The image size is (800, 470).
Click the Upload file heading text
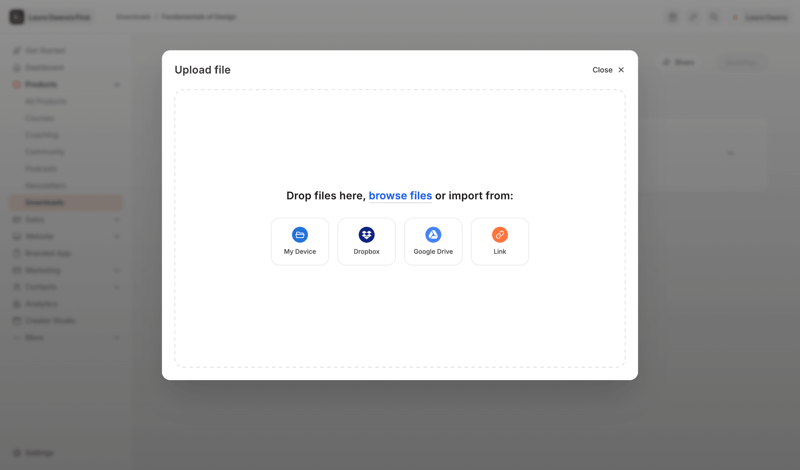203,70
